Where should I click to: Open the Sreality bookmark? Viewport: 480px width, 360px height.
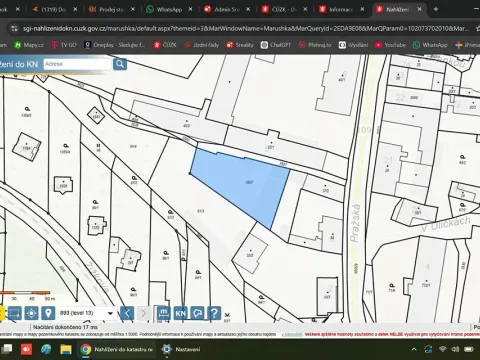(240, 45)
